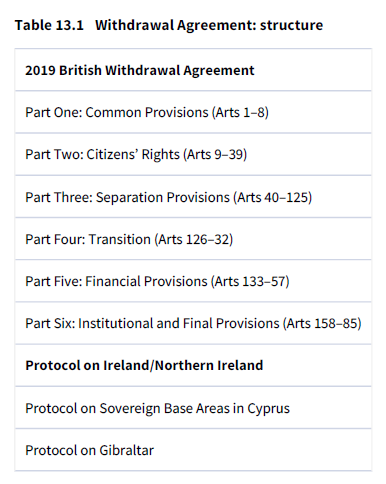Click the text 'Arts 9–39'
The width and height of the screenshot is (386, 484).
point(215,155)
